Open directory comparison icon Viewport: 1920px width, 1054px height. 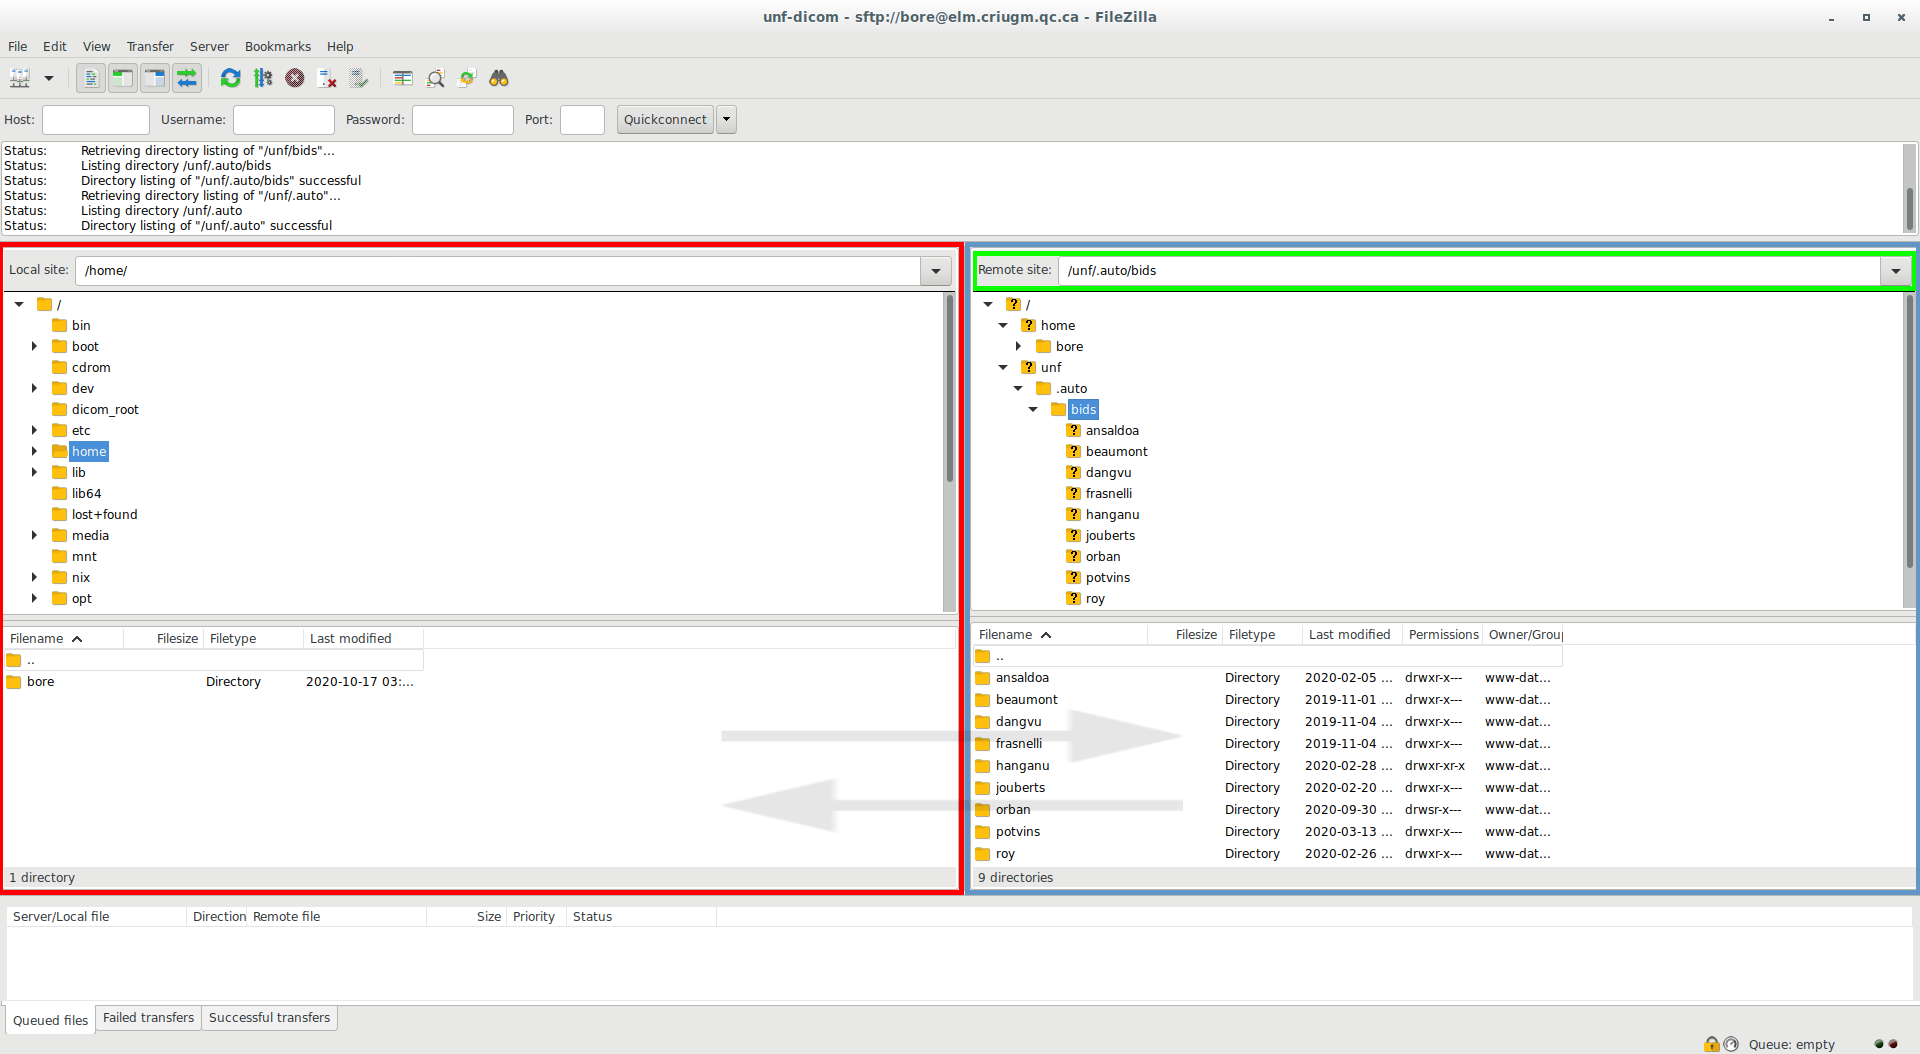click(436, 78)
